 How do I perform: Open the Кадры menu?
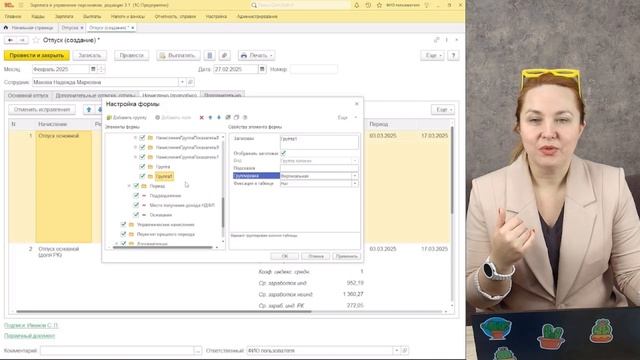[x=38, y=17]
